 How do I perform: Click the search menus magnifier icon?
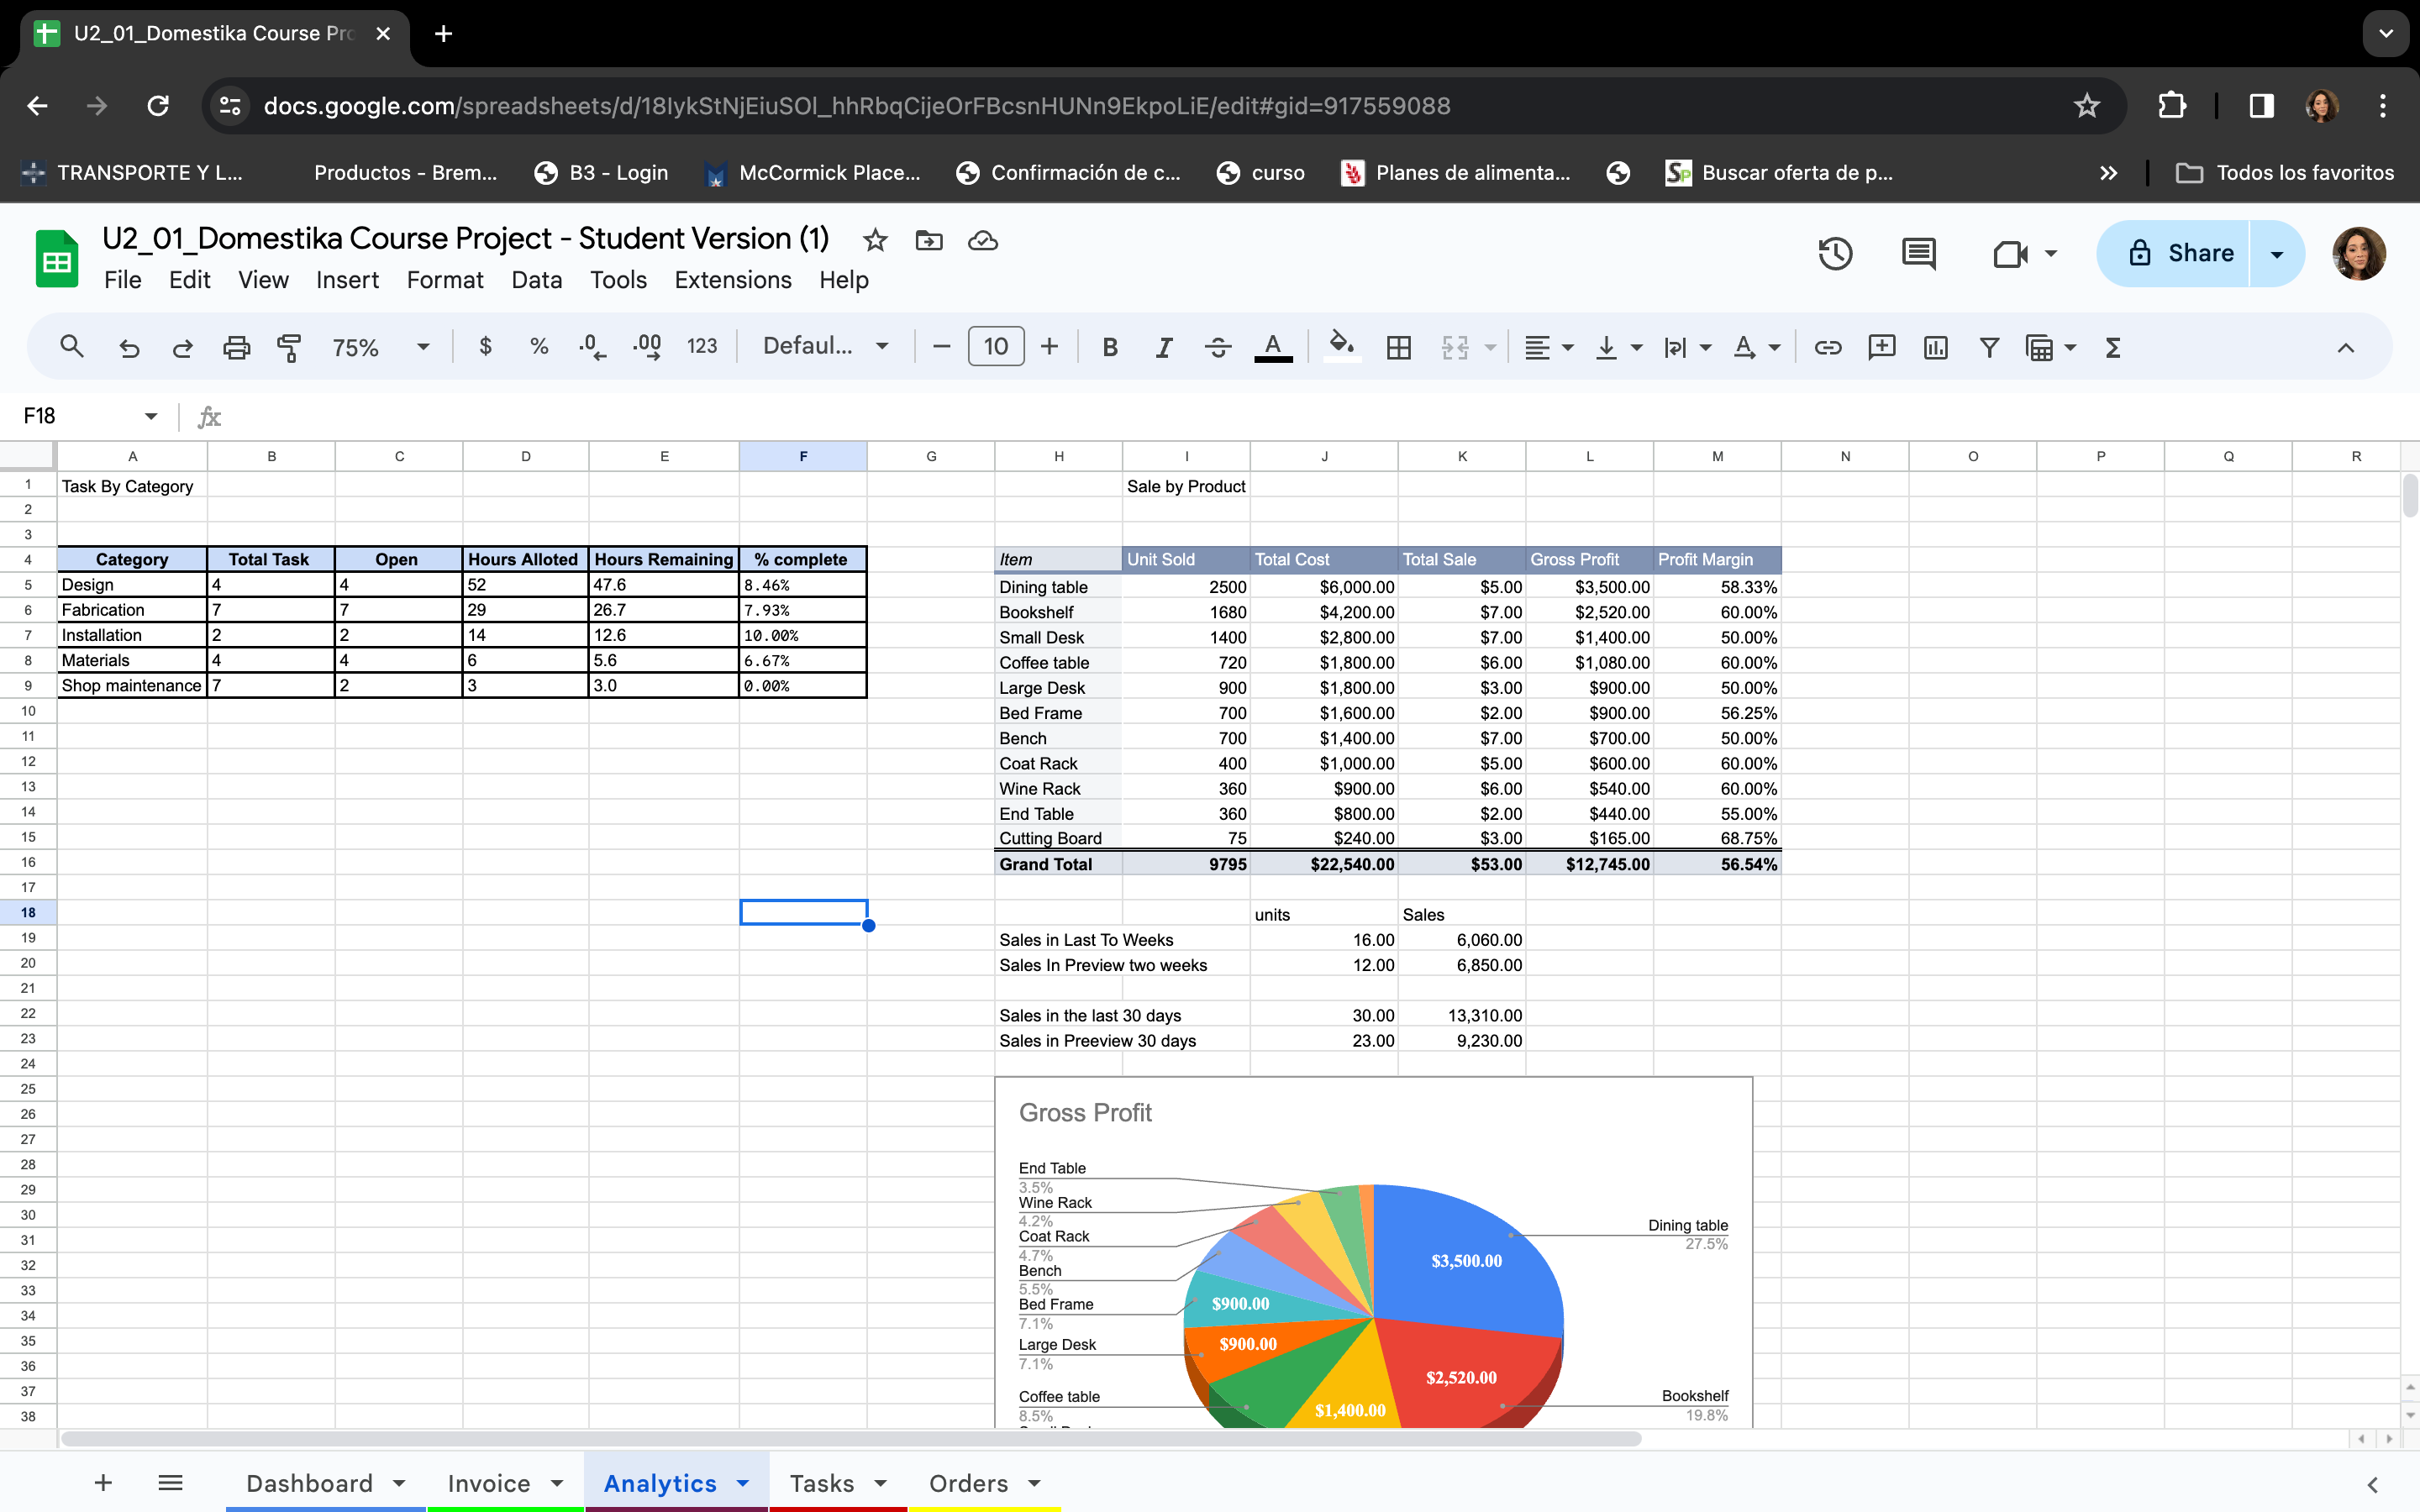coord(71,347)
